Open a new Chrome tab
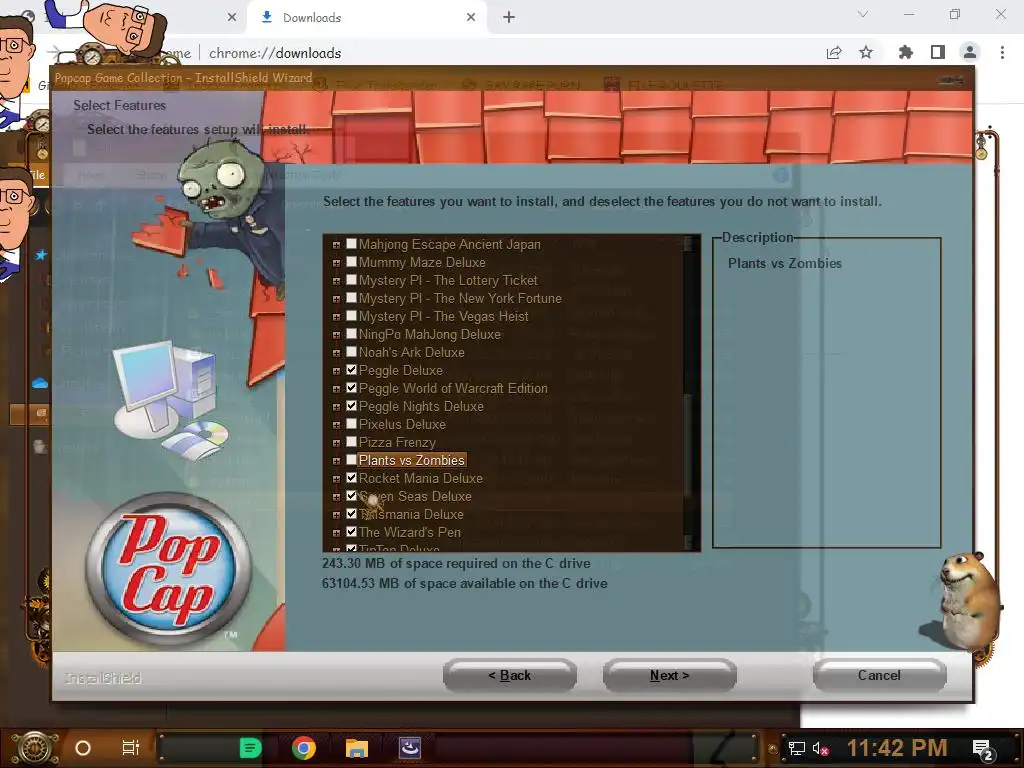The width and height of the screenshot is (1024, 768). click(x=509, y=18)
